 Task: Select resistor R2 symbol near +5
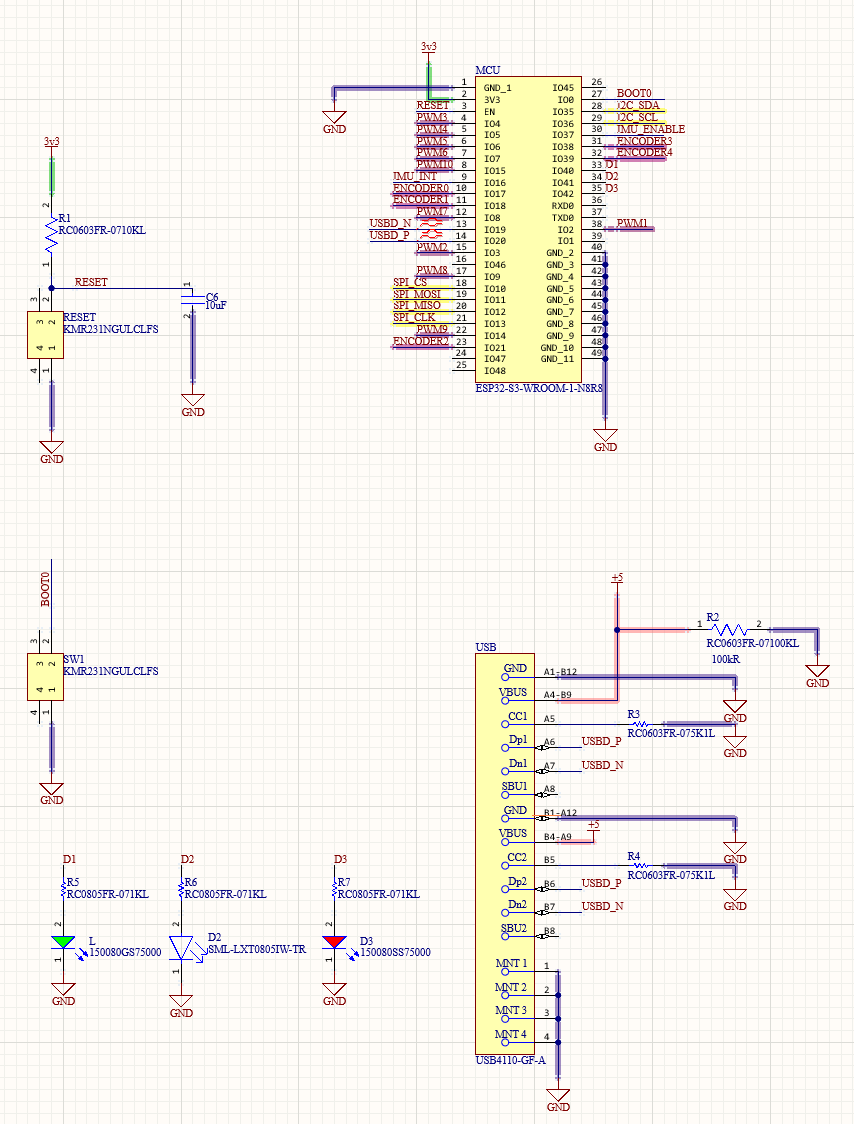pyautogui.click(x=731, y=630)
